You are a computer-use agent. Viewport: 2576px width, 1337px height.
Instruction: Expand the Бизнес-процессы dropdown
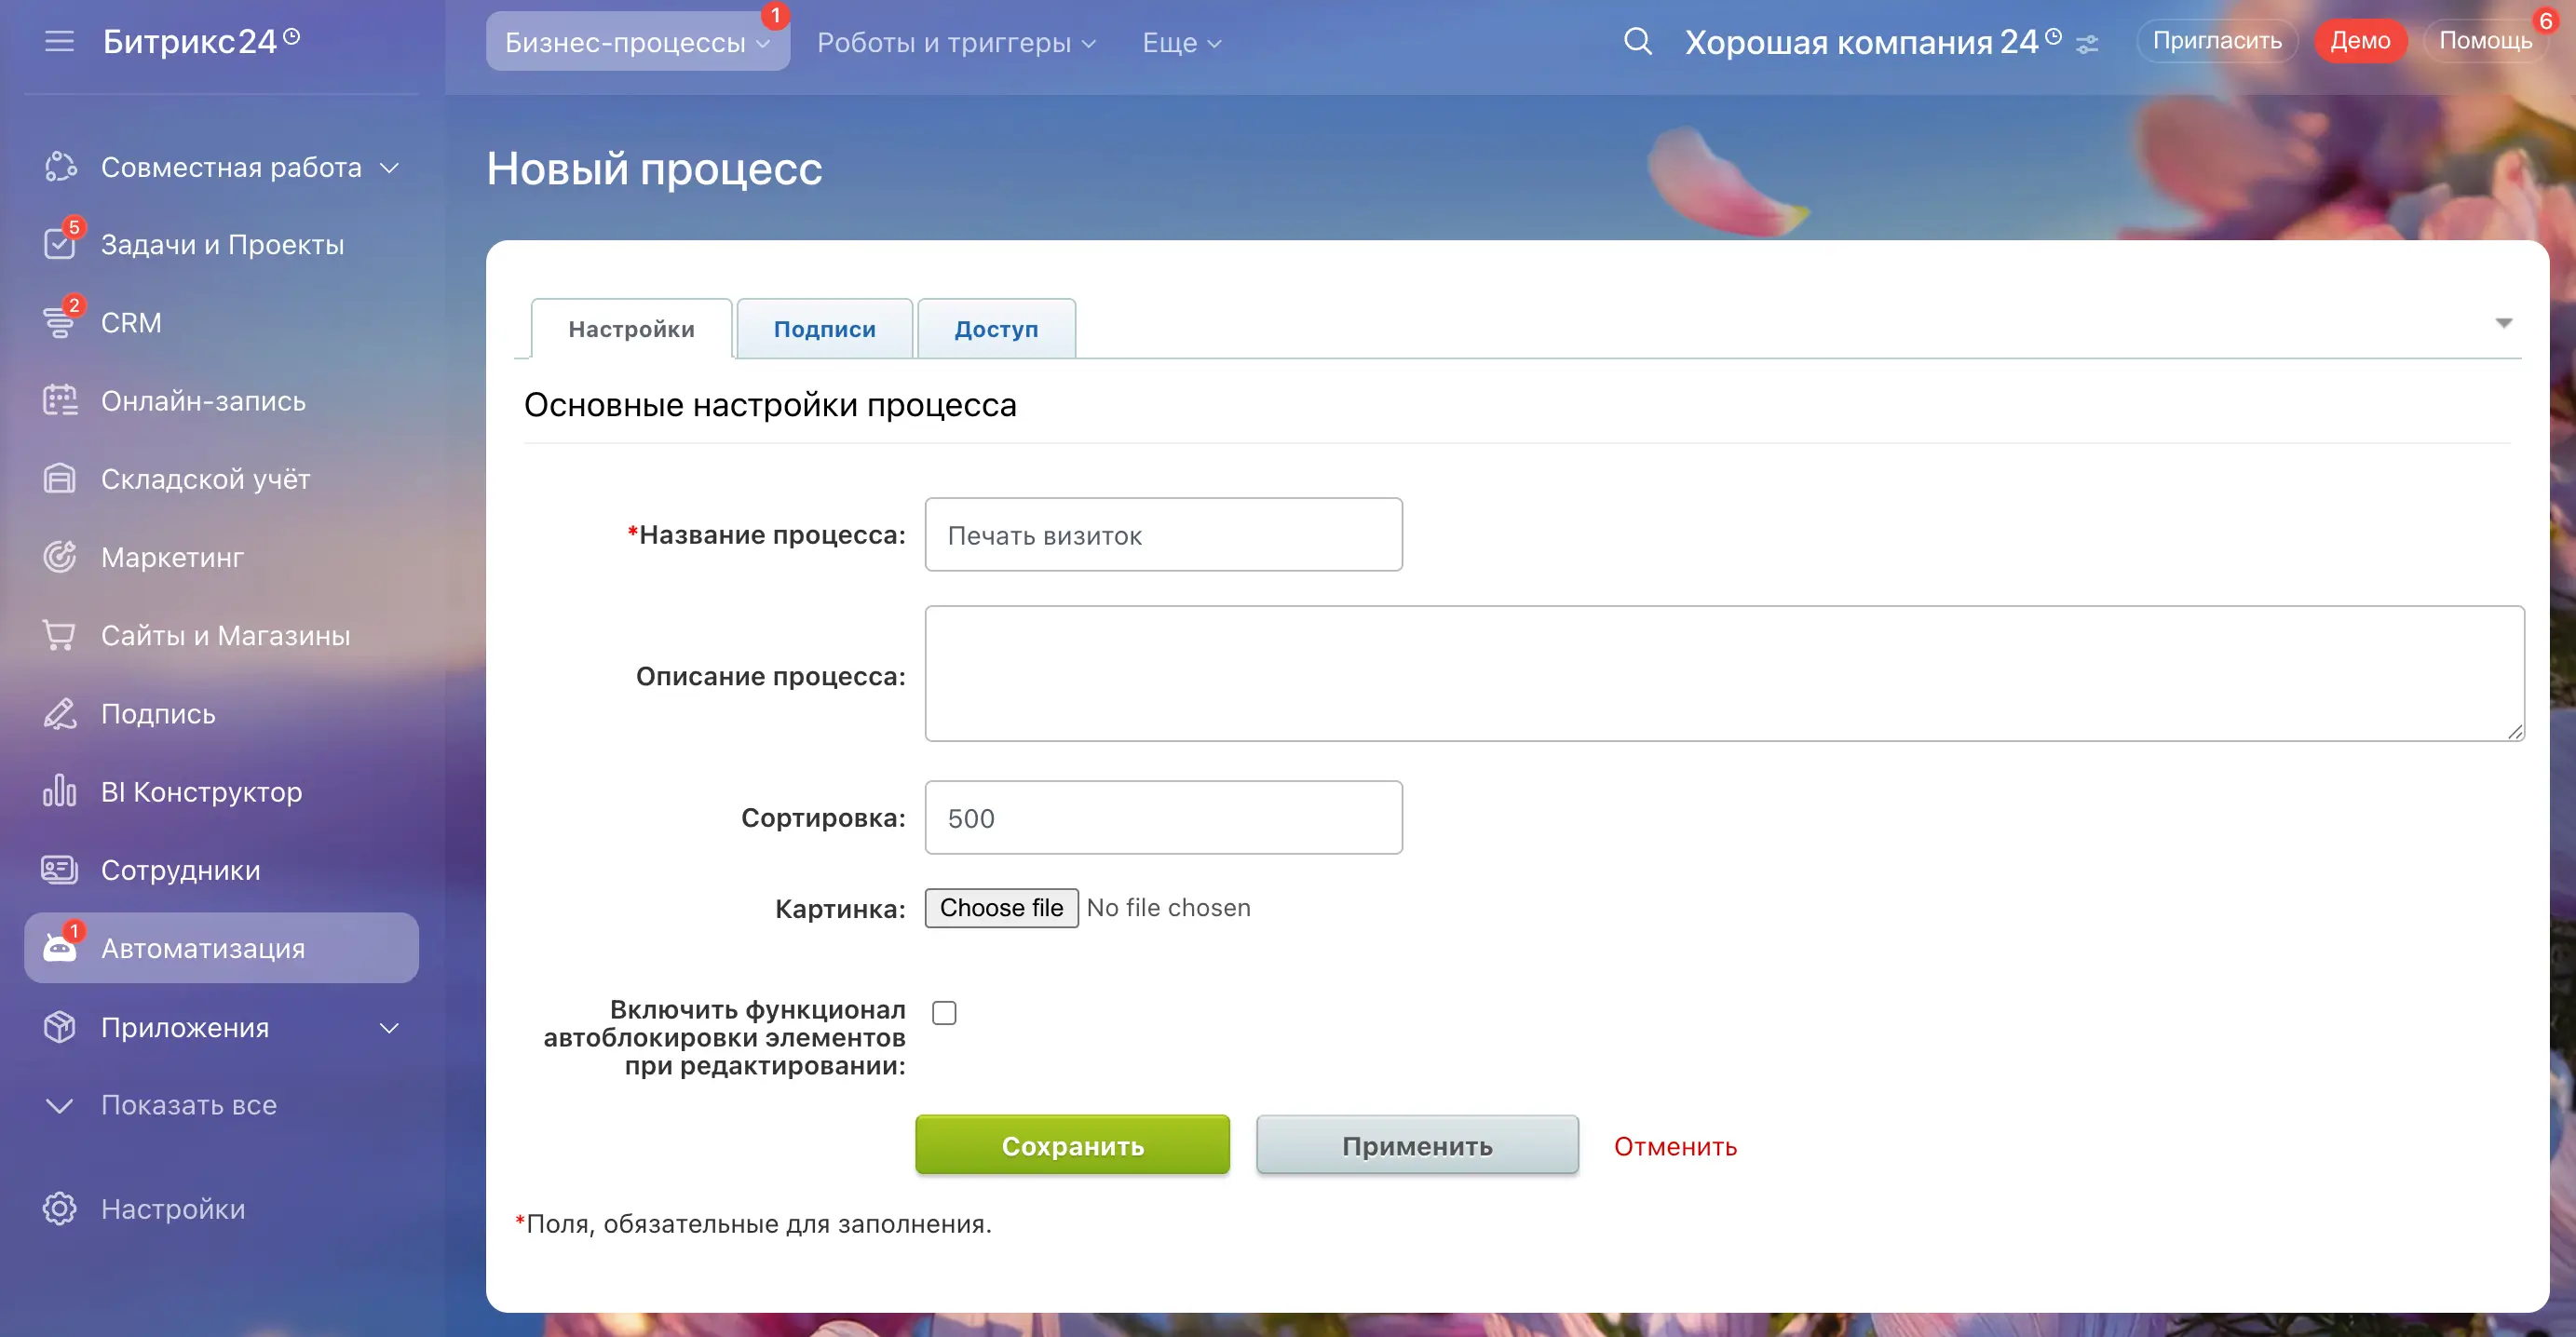(637, 41)
